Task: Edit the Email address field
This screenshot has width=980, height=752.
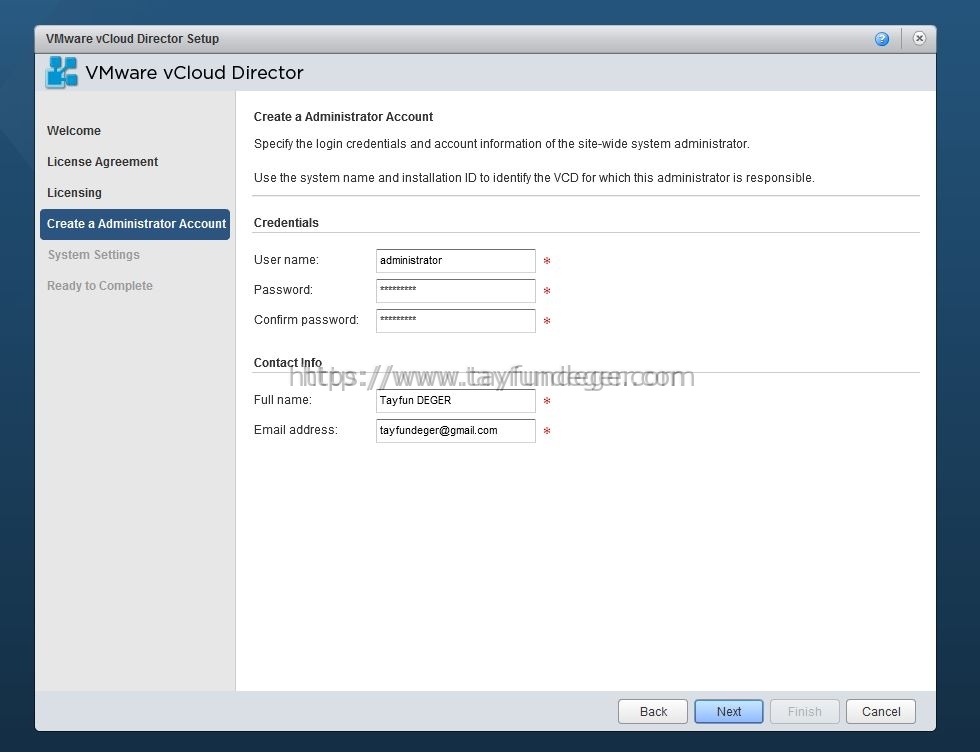Action: tap(456, 431)
